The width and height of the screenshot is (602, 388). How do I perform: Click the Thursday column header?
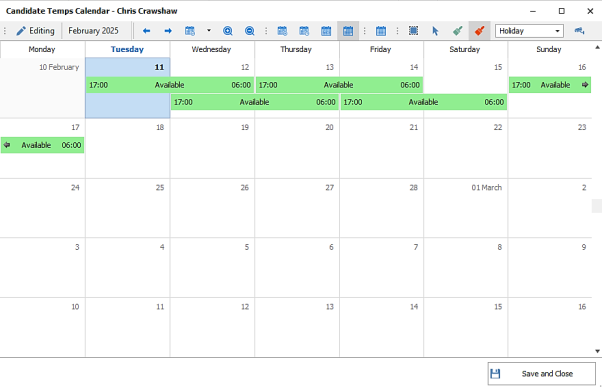296,49
